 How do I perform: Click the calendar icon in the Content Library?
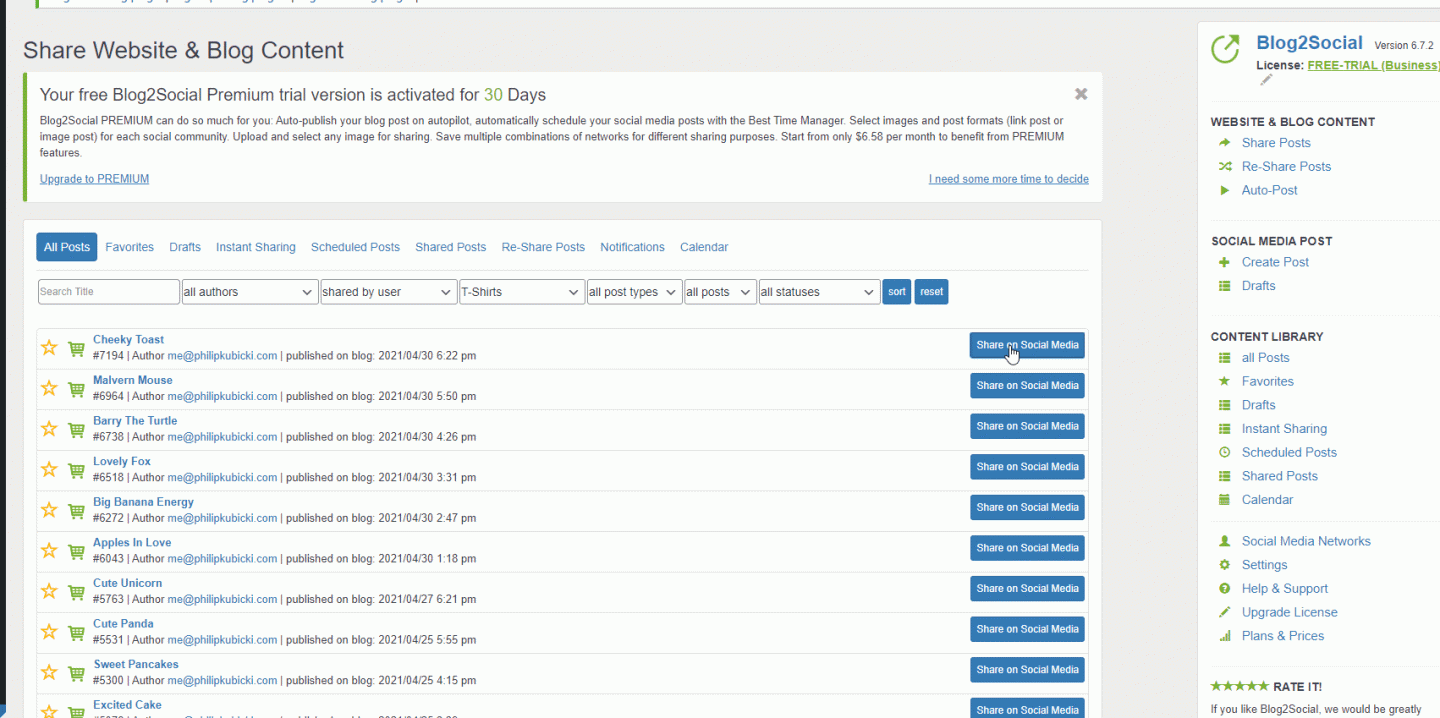tap(1224, 500)
